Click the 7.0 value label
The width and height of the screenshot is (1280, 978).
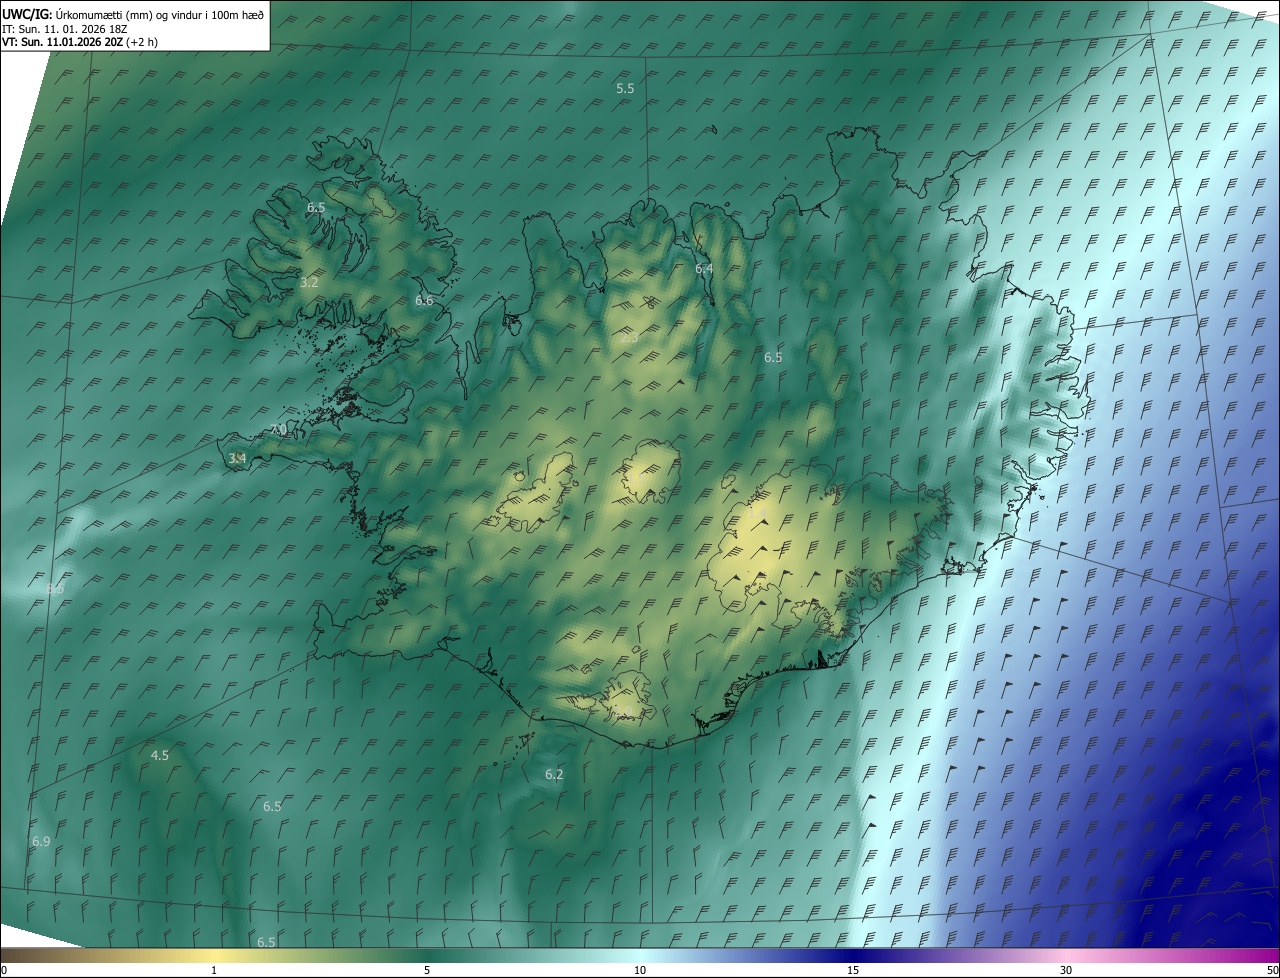pos(278,430)
